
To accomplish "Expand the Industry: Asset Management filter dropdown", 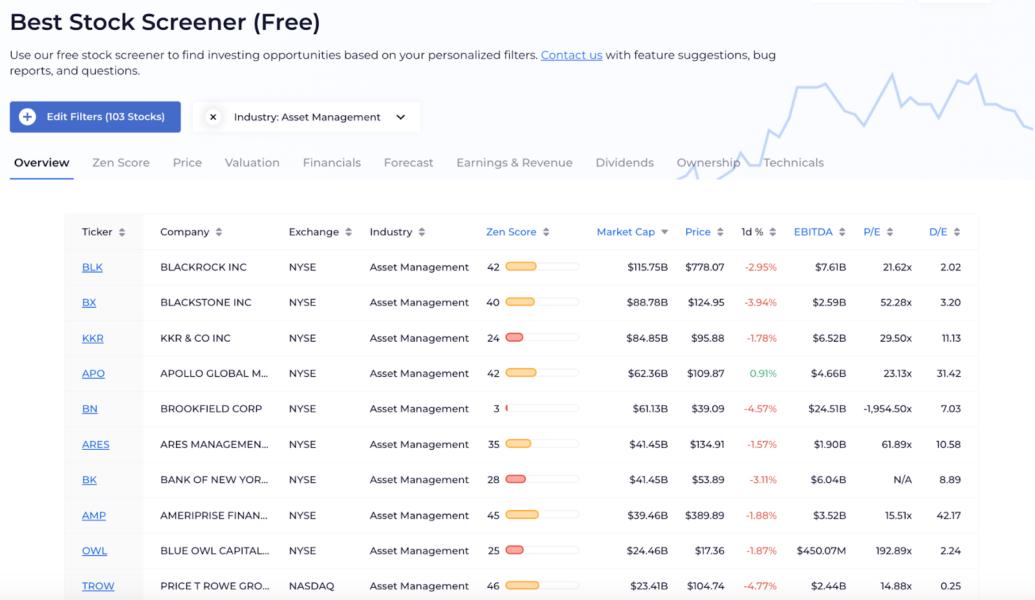I will (401, 117).
